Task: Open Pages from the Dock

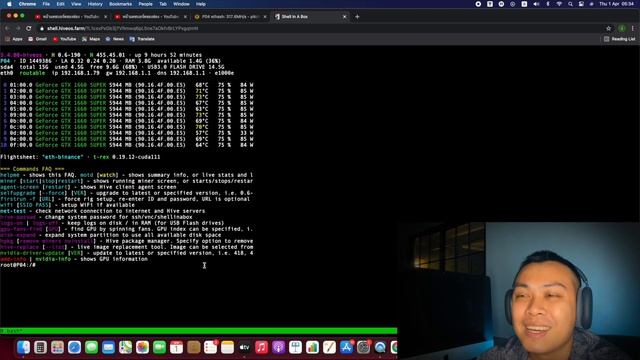Action: [329, 347]
